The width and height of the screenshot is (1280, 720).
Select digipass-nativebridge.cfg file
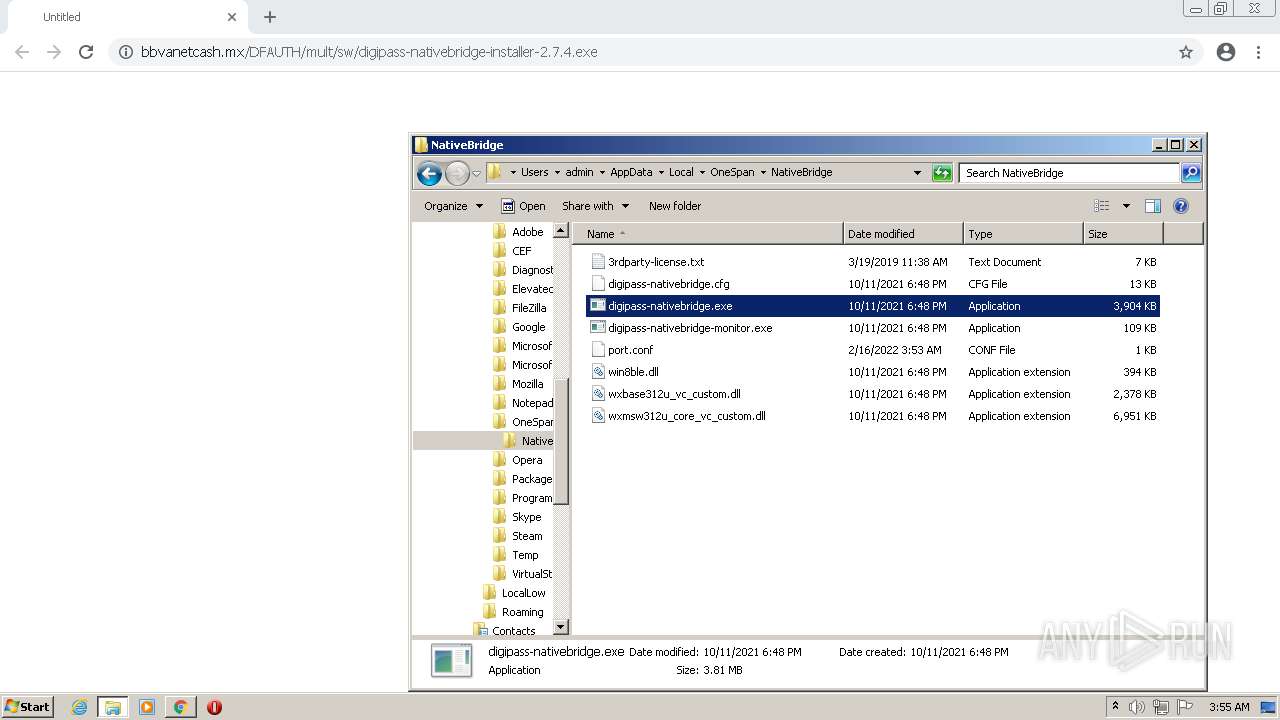point(668,284)
